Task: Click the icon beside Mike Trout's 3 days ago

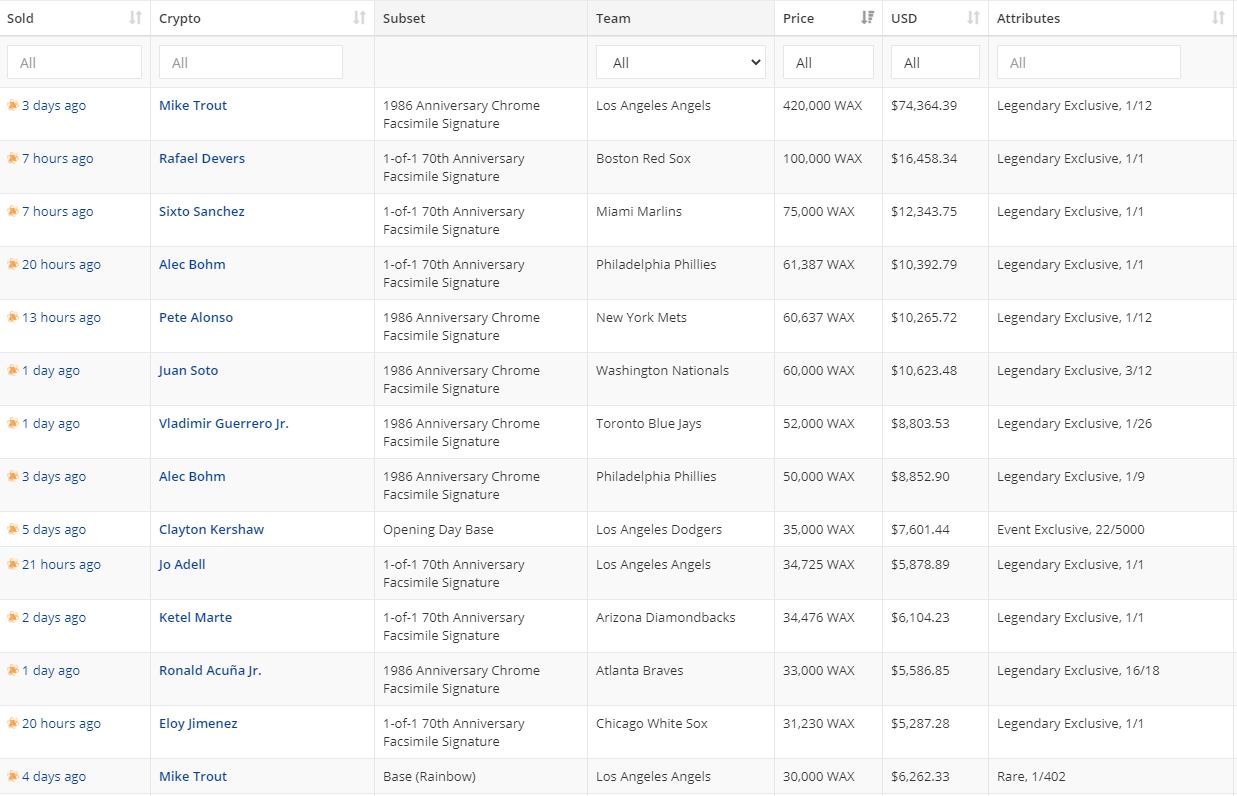Action: tap(13, 105)
